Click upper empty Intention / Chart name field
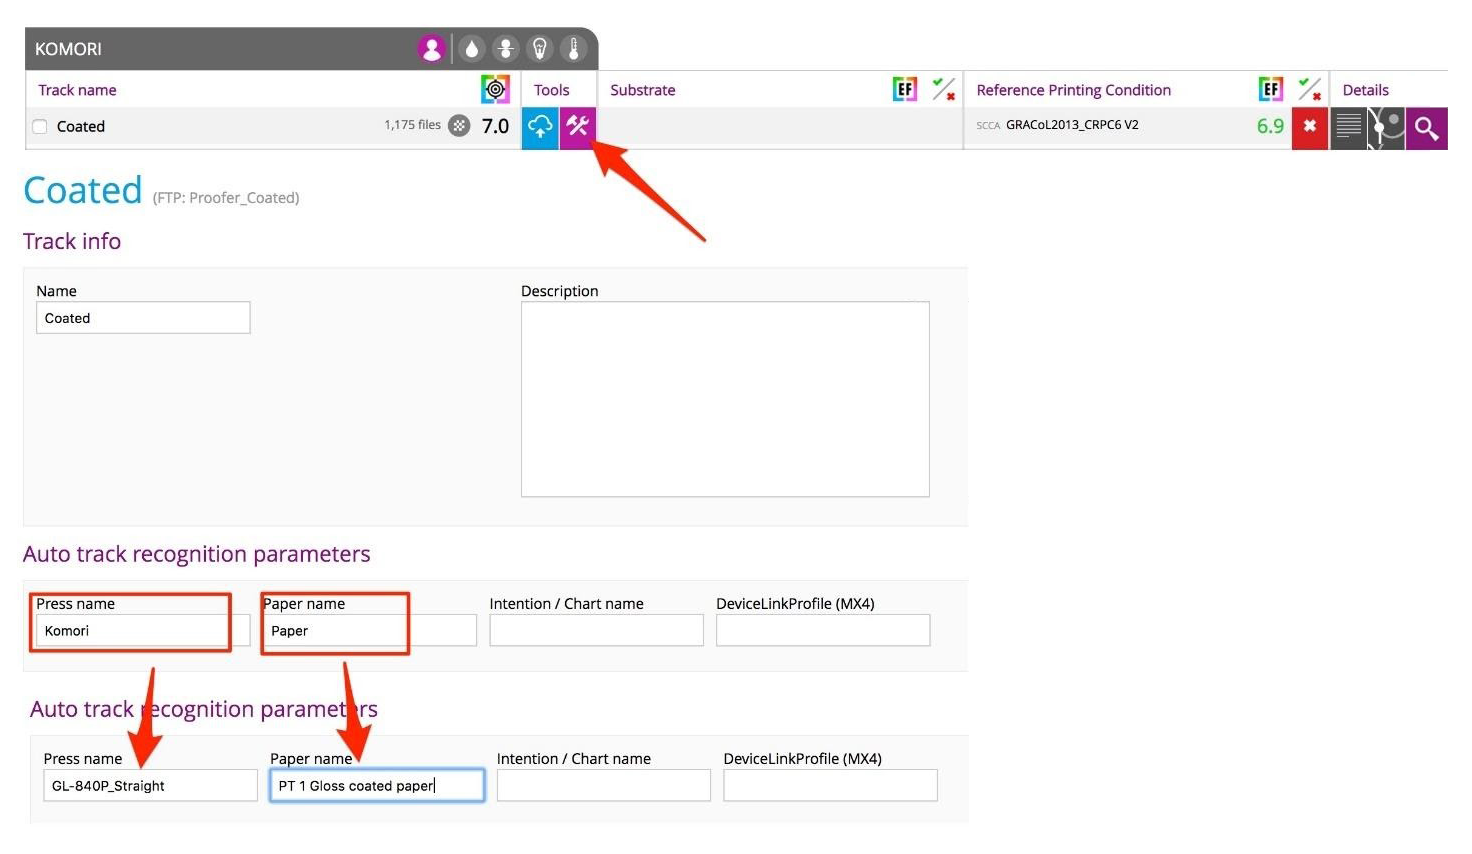This screenshot has width=1472, height=854. tap(596, 631)
